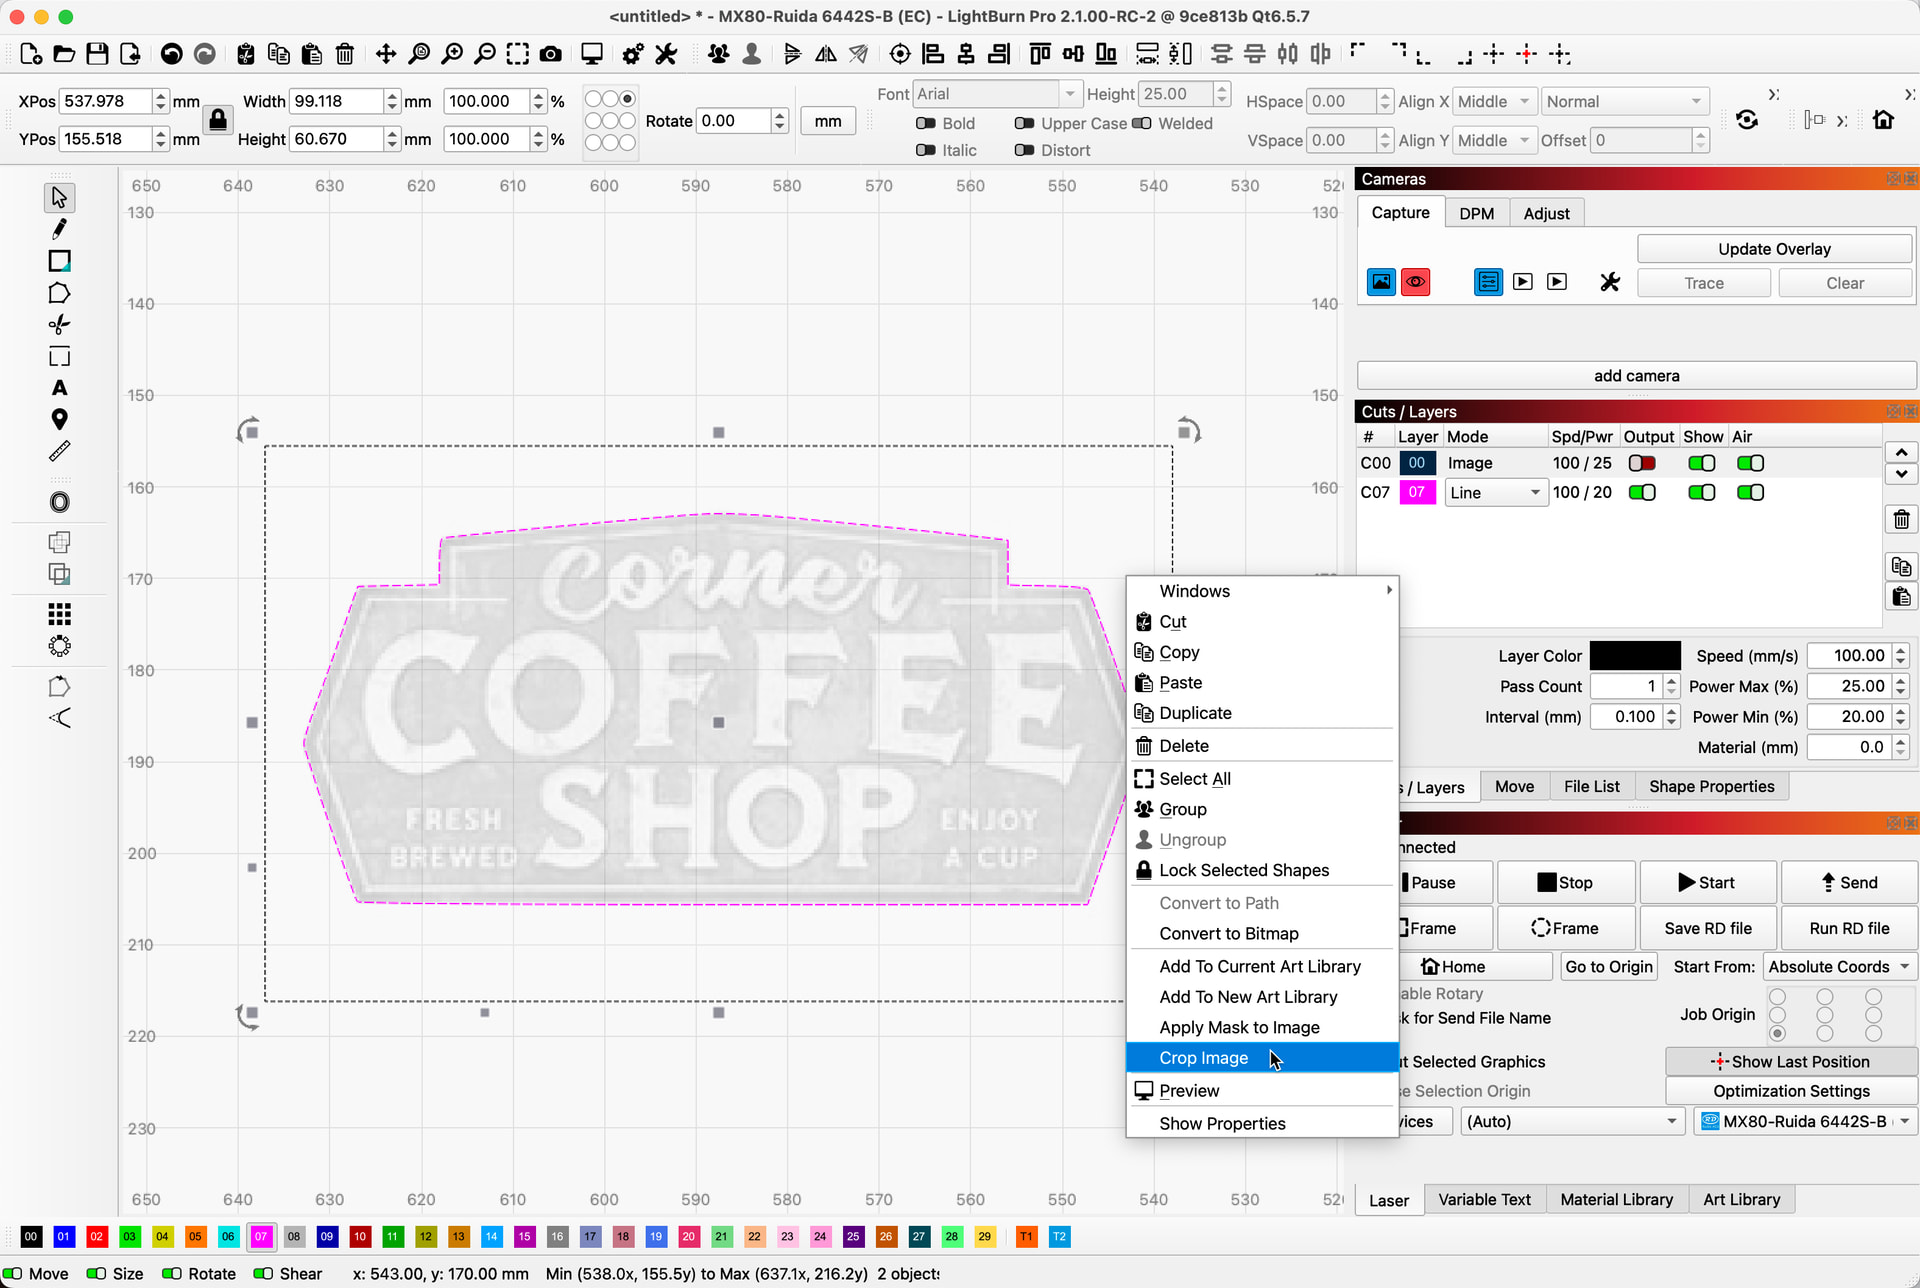The image size is (1920, 1288).
Task: Click the XPos input field
Action: (x=105, y=101)
